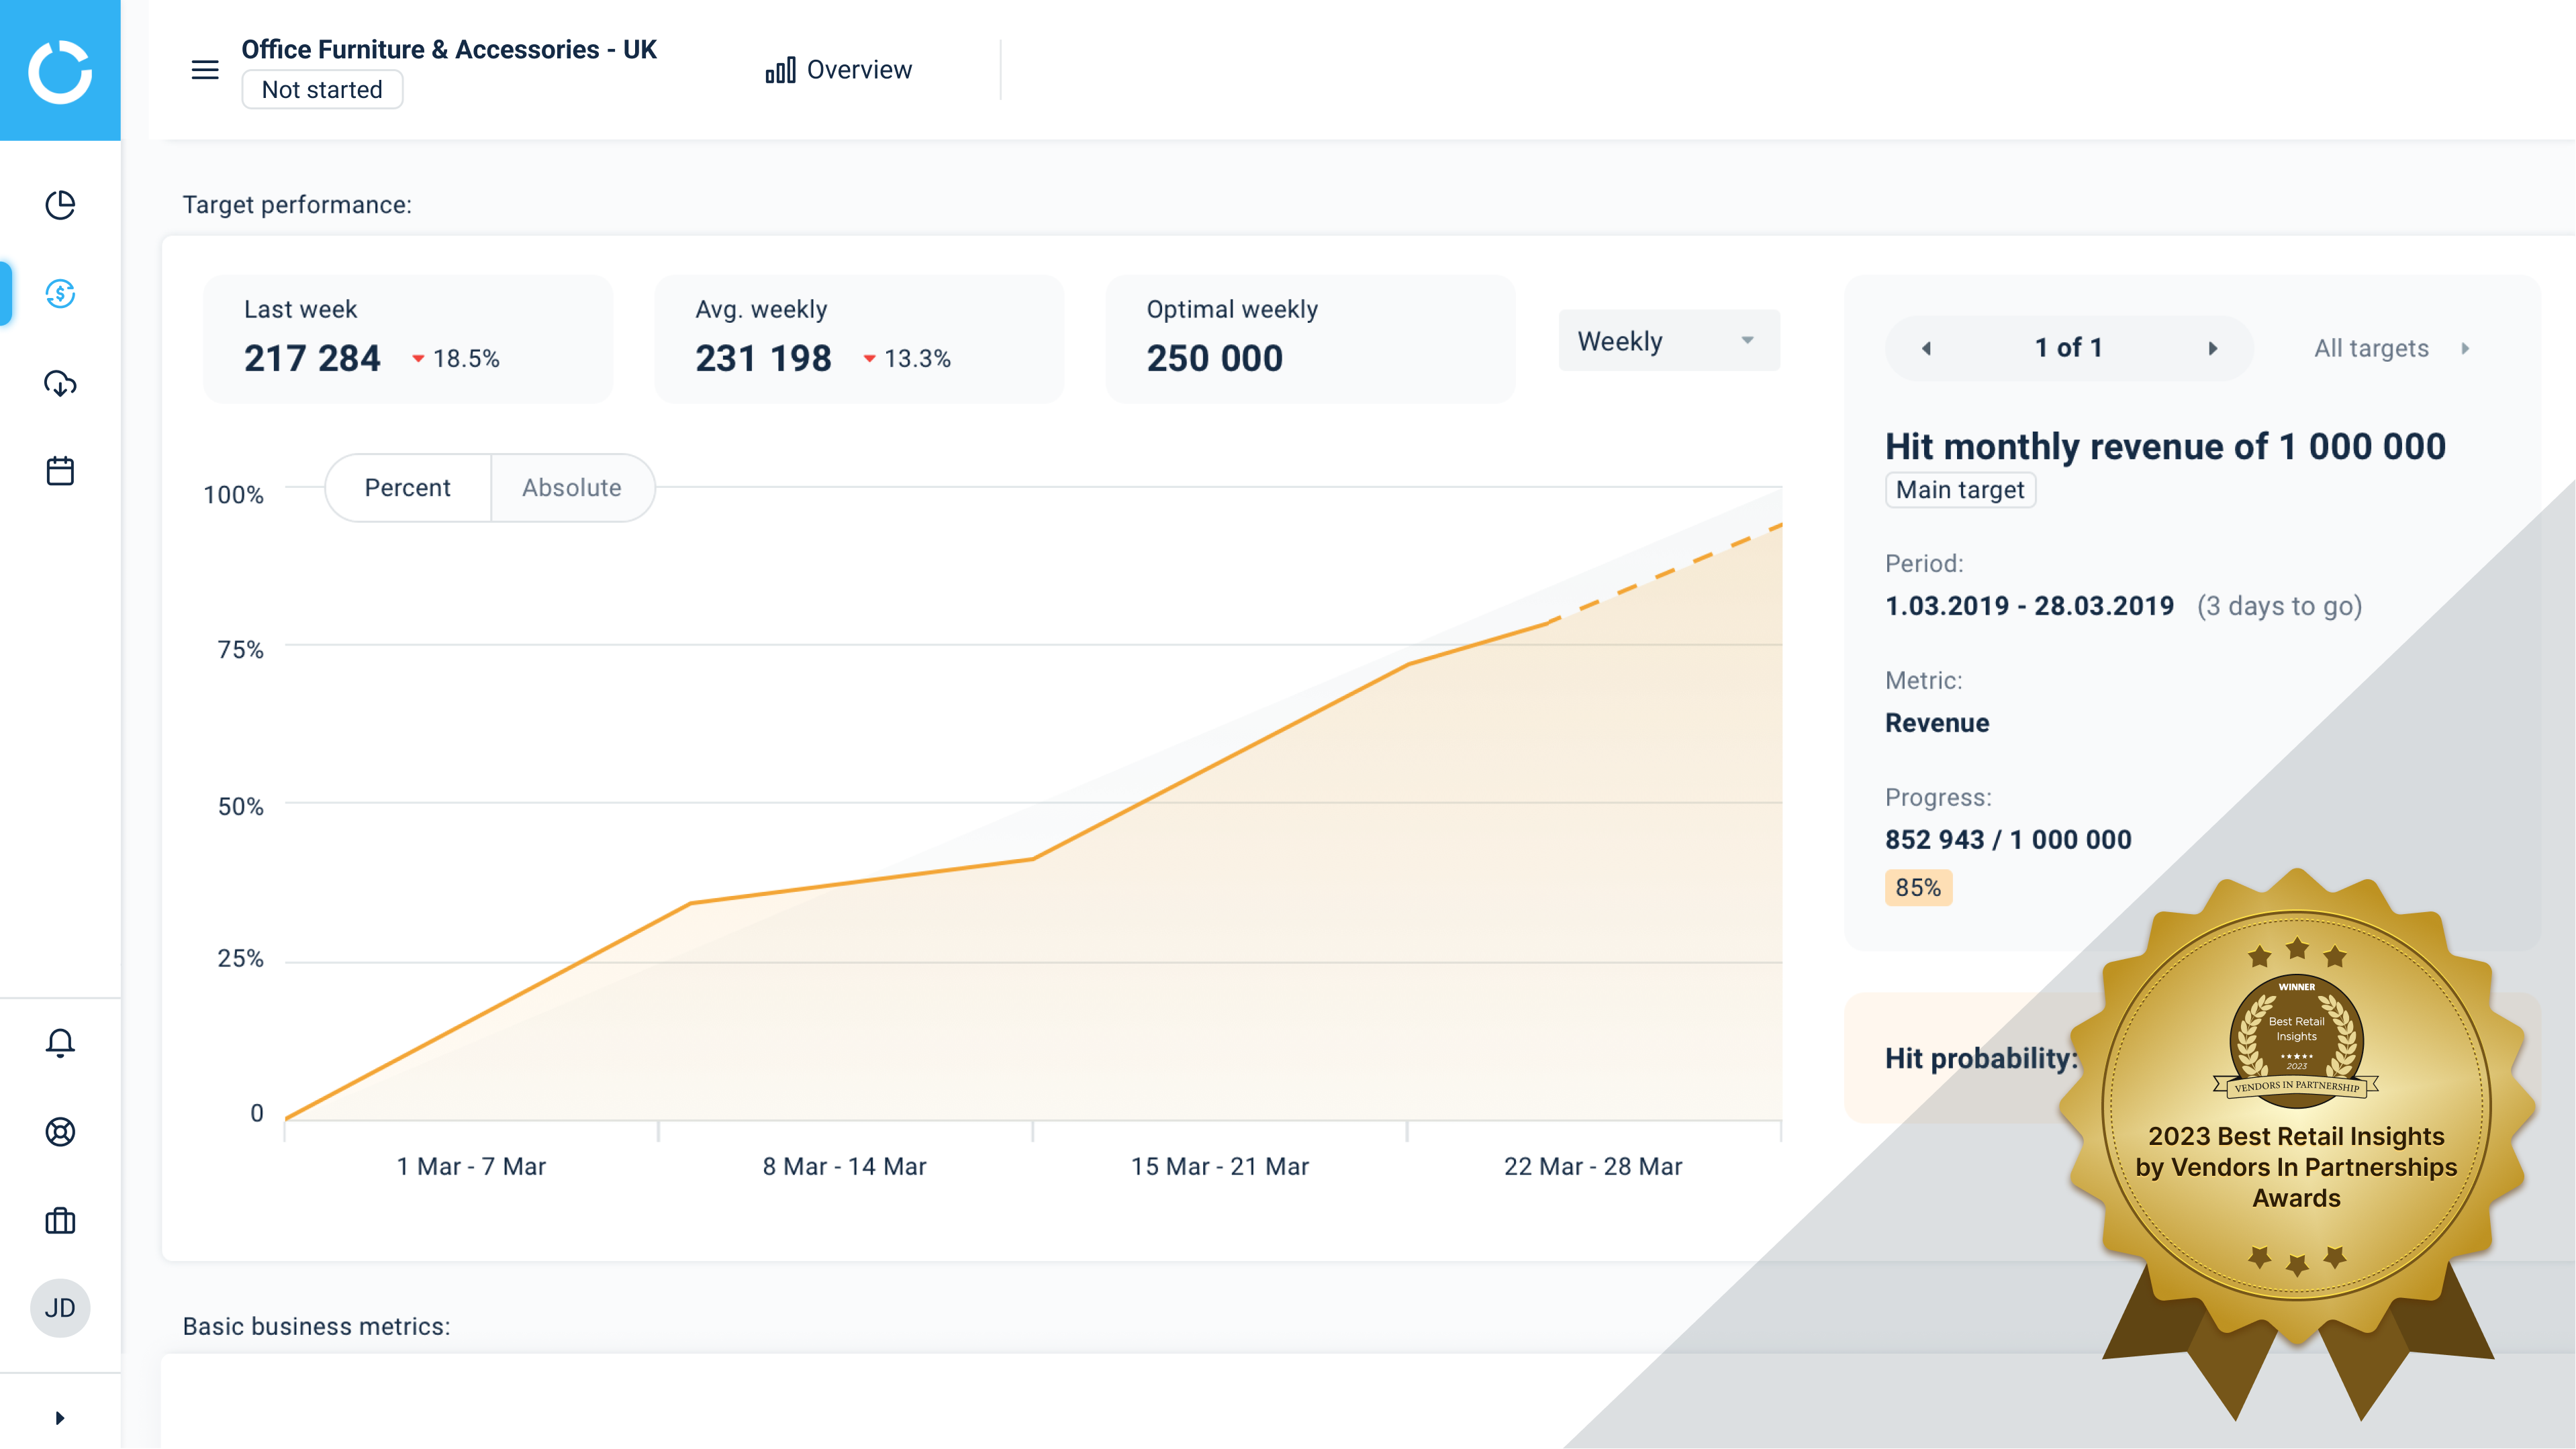
Task: Expand the sidebar with the bottom arrow
Action: coord(60,1416)
